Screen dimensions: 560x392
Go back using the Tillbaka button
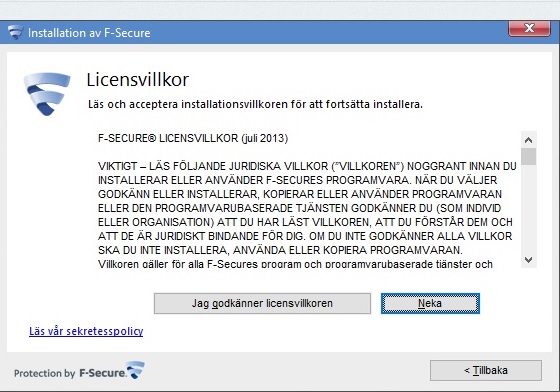pyautogui.click(x=486, y=370)
